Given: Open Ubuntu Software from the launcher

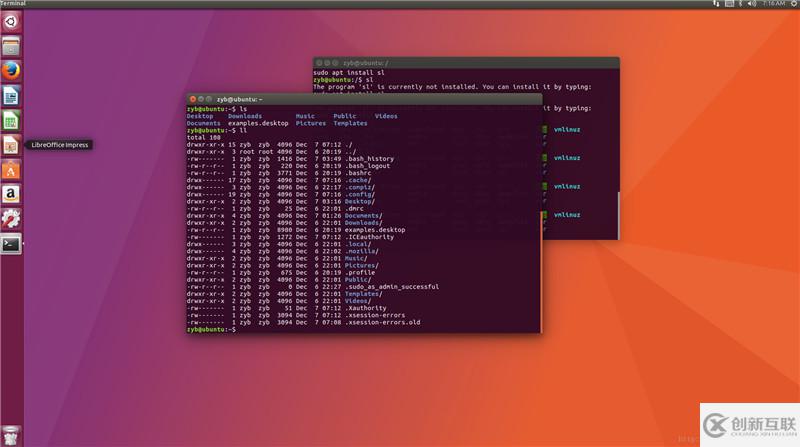Looking at the screenshot, I should click(x=11, y=170).
